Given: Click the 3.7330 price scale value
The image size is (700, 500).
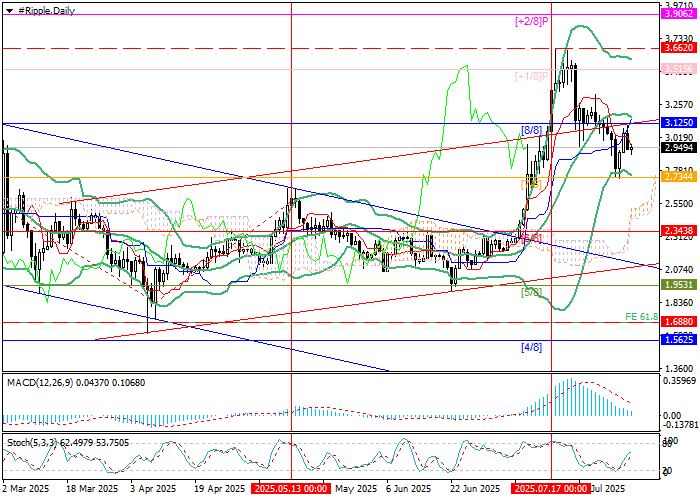Looking at the screenshot, I should point(679,39).
